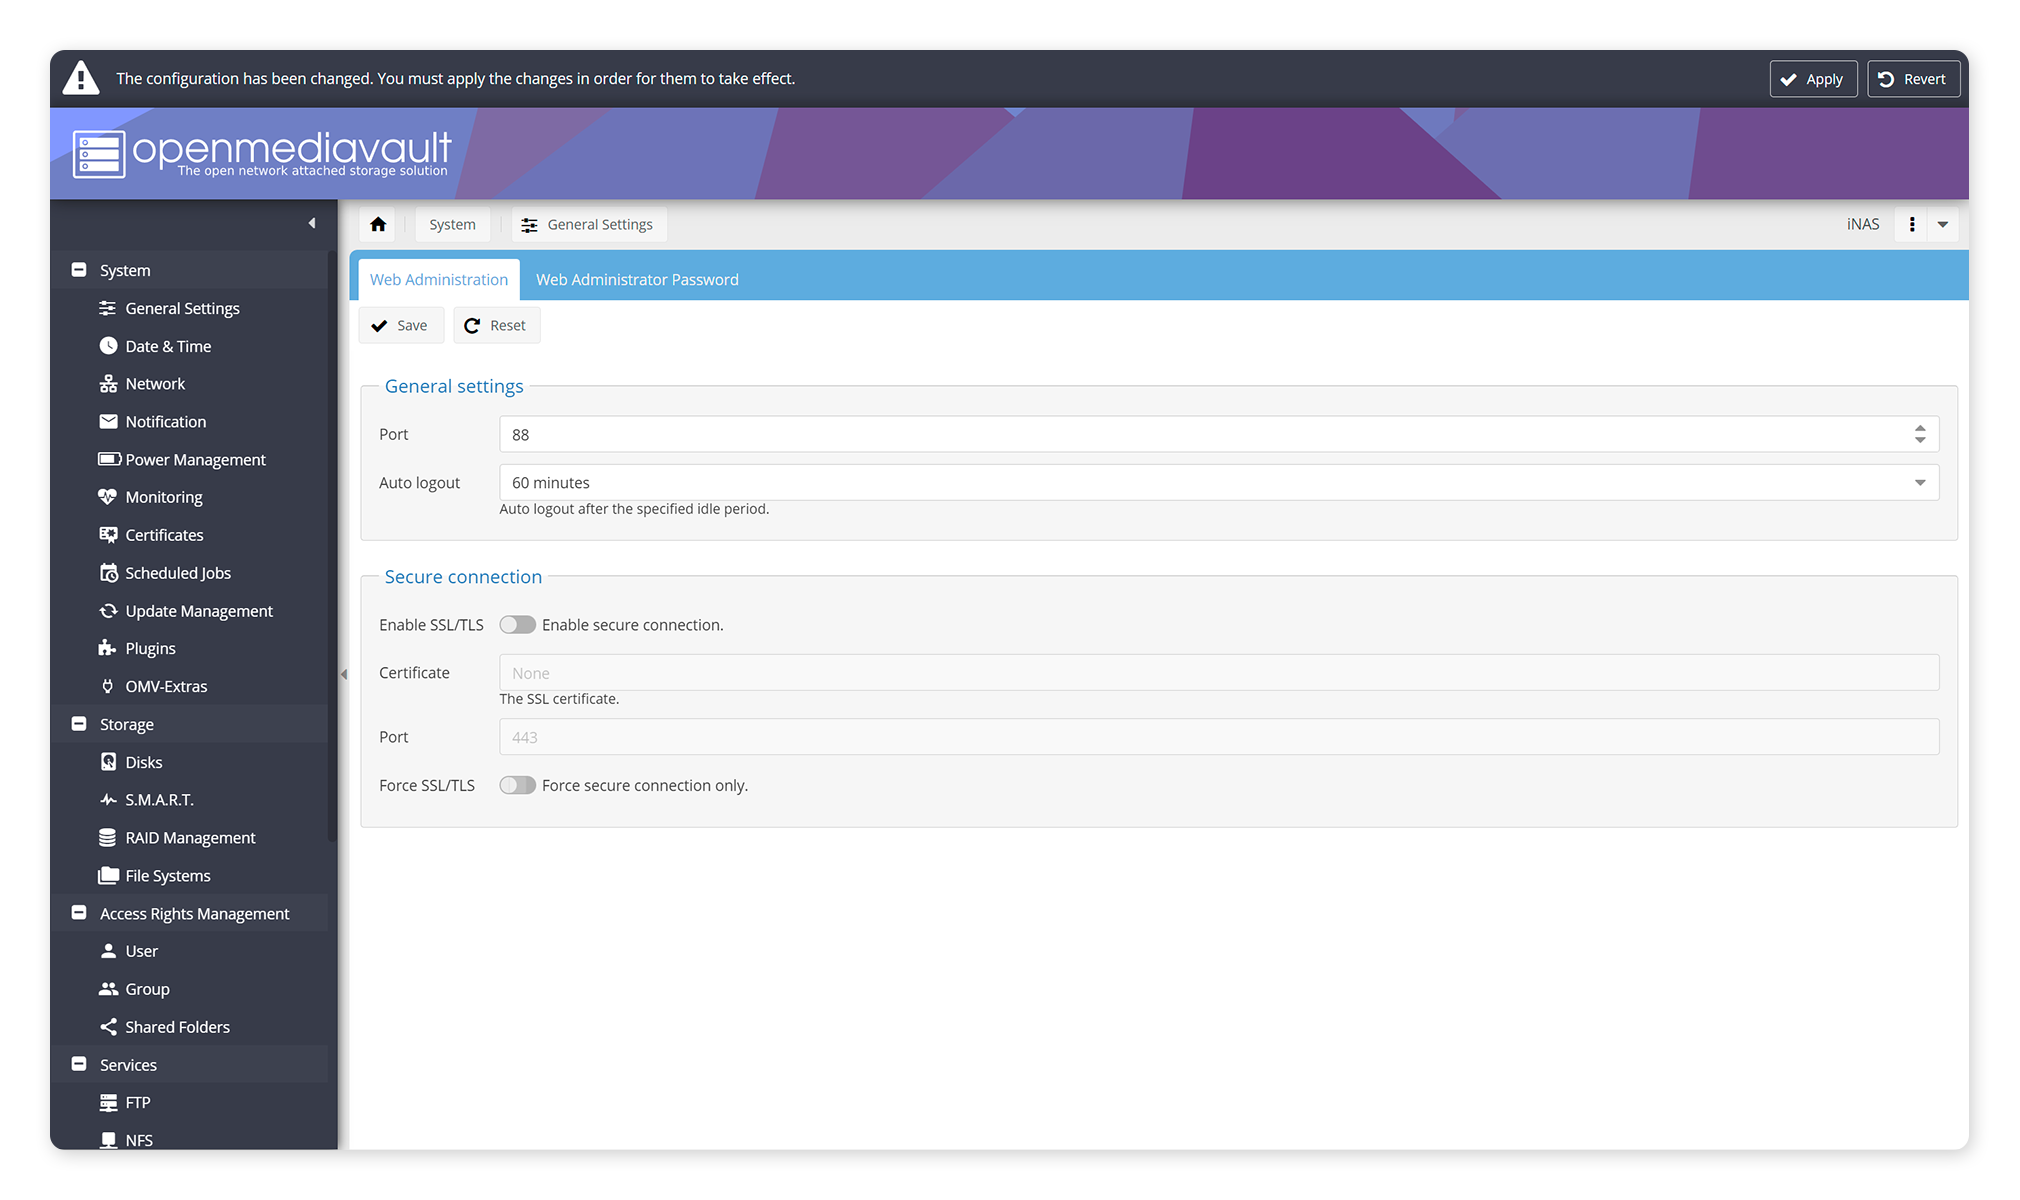Open Shared Folders share icon entry
Screen dimensions: 2020x1200
(x=108, y=1027)
